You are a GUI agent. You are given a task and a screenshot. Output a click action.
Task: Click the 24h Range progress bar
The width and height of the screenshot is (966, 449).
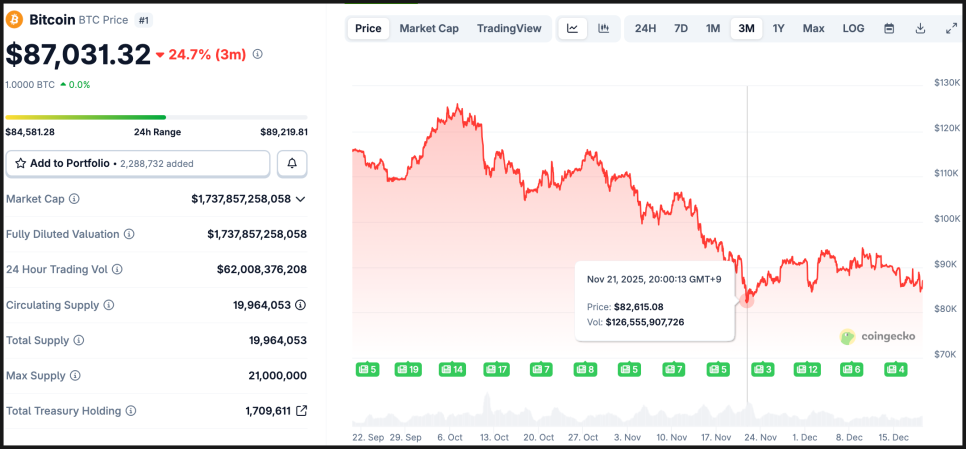pos(156,117)
